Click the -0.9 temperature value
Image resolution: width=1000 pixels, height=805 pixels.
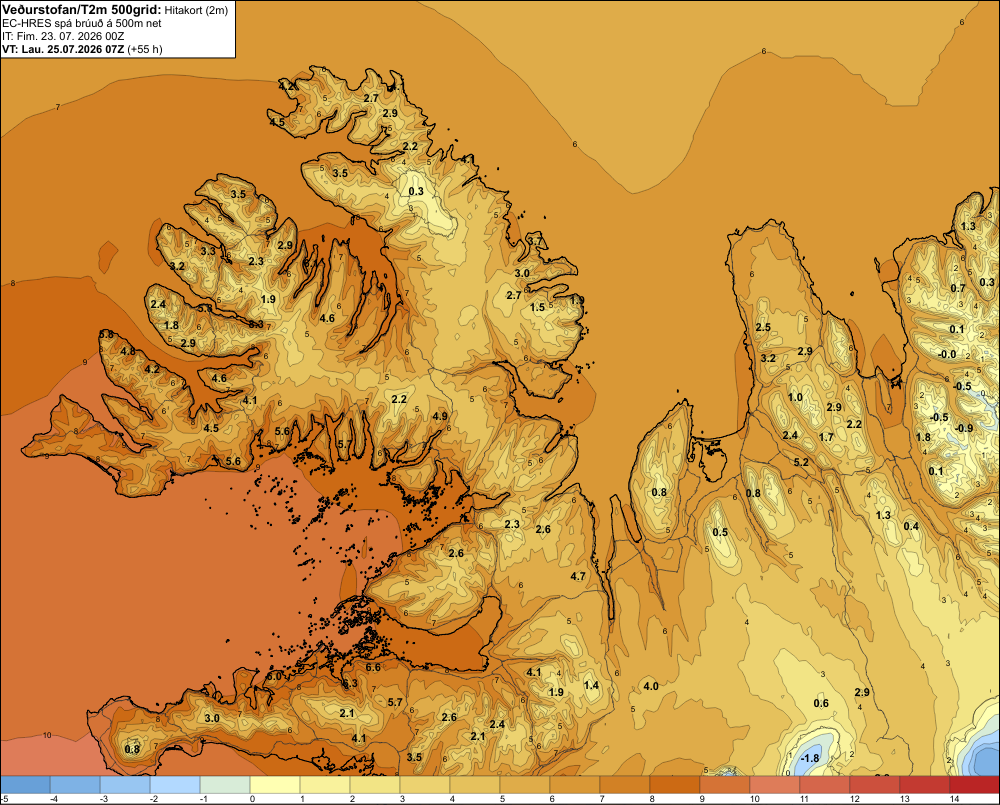pyautogui.click(x=964, y=428)
